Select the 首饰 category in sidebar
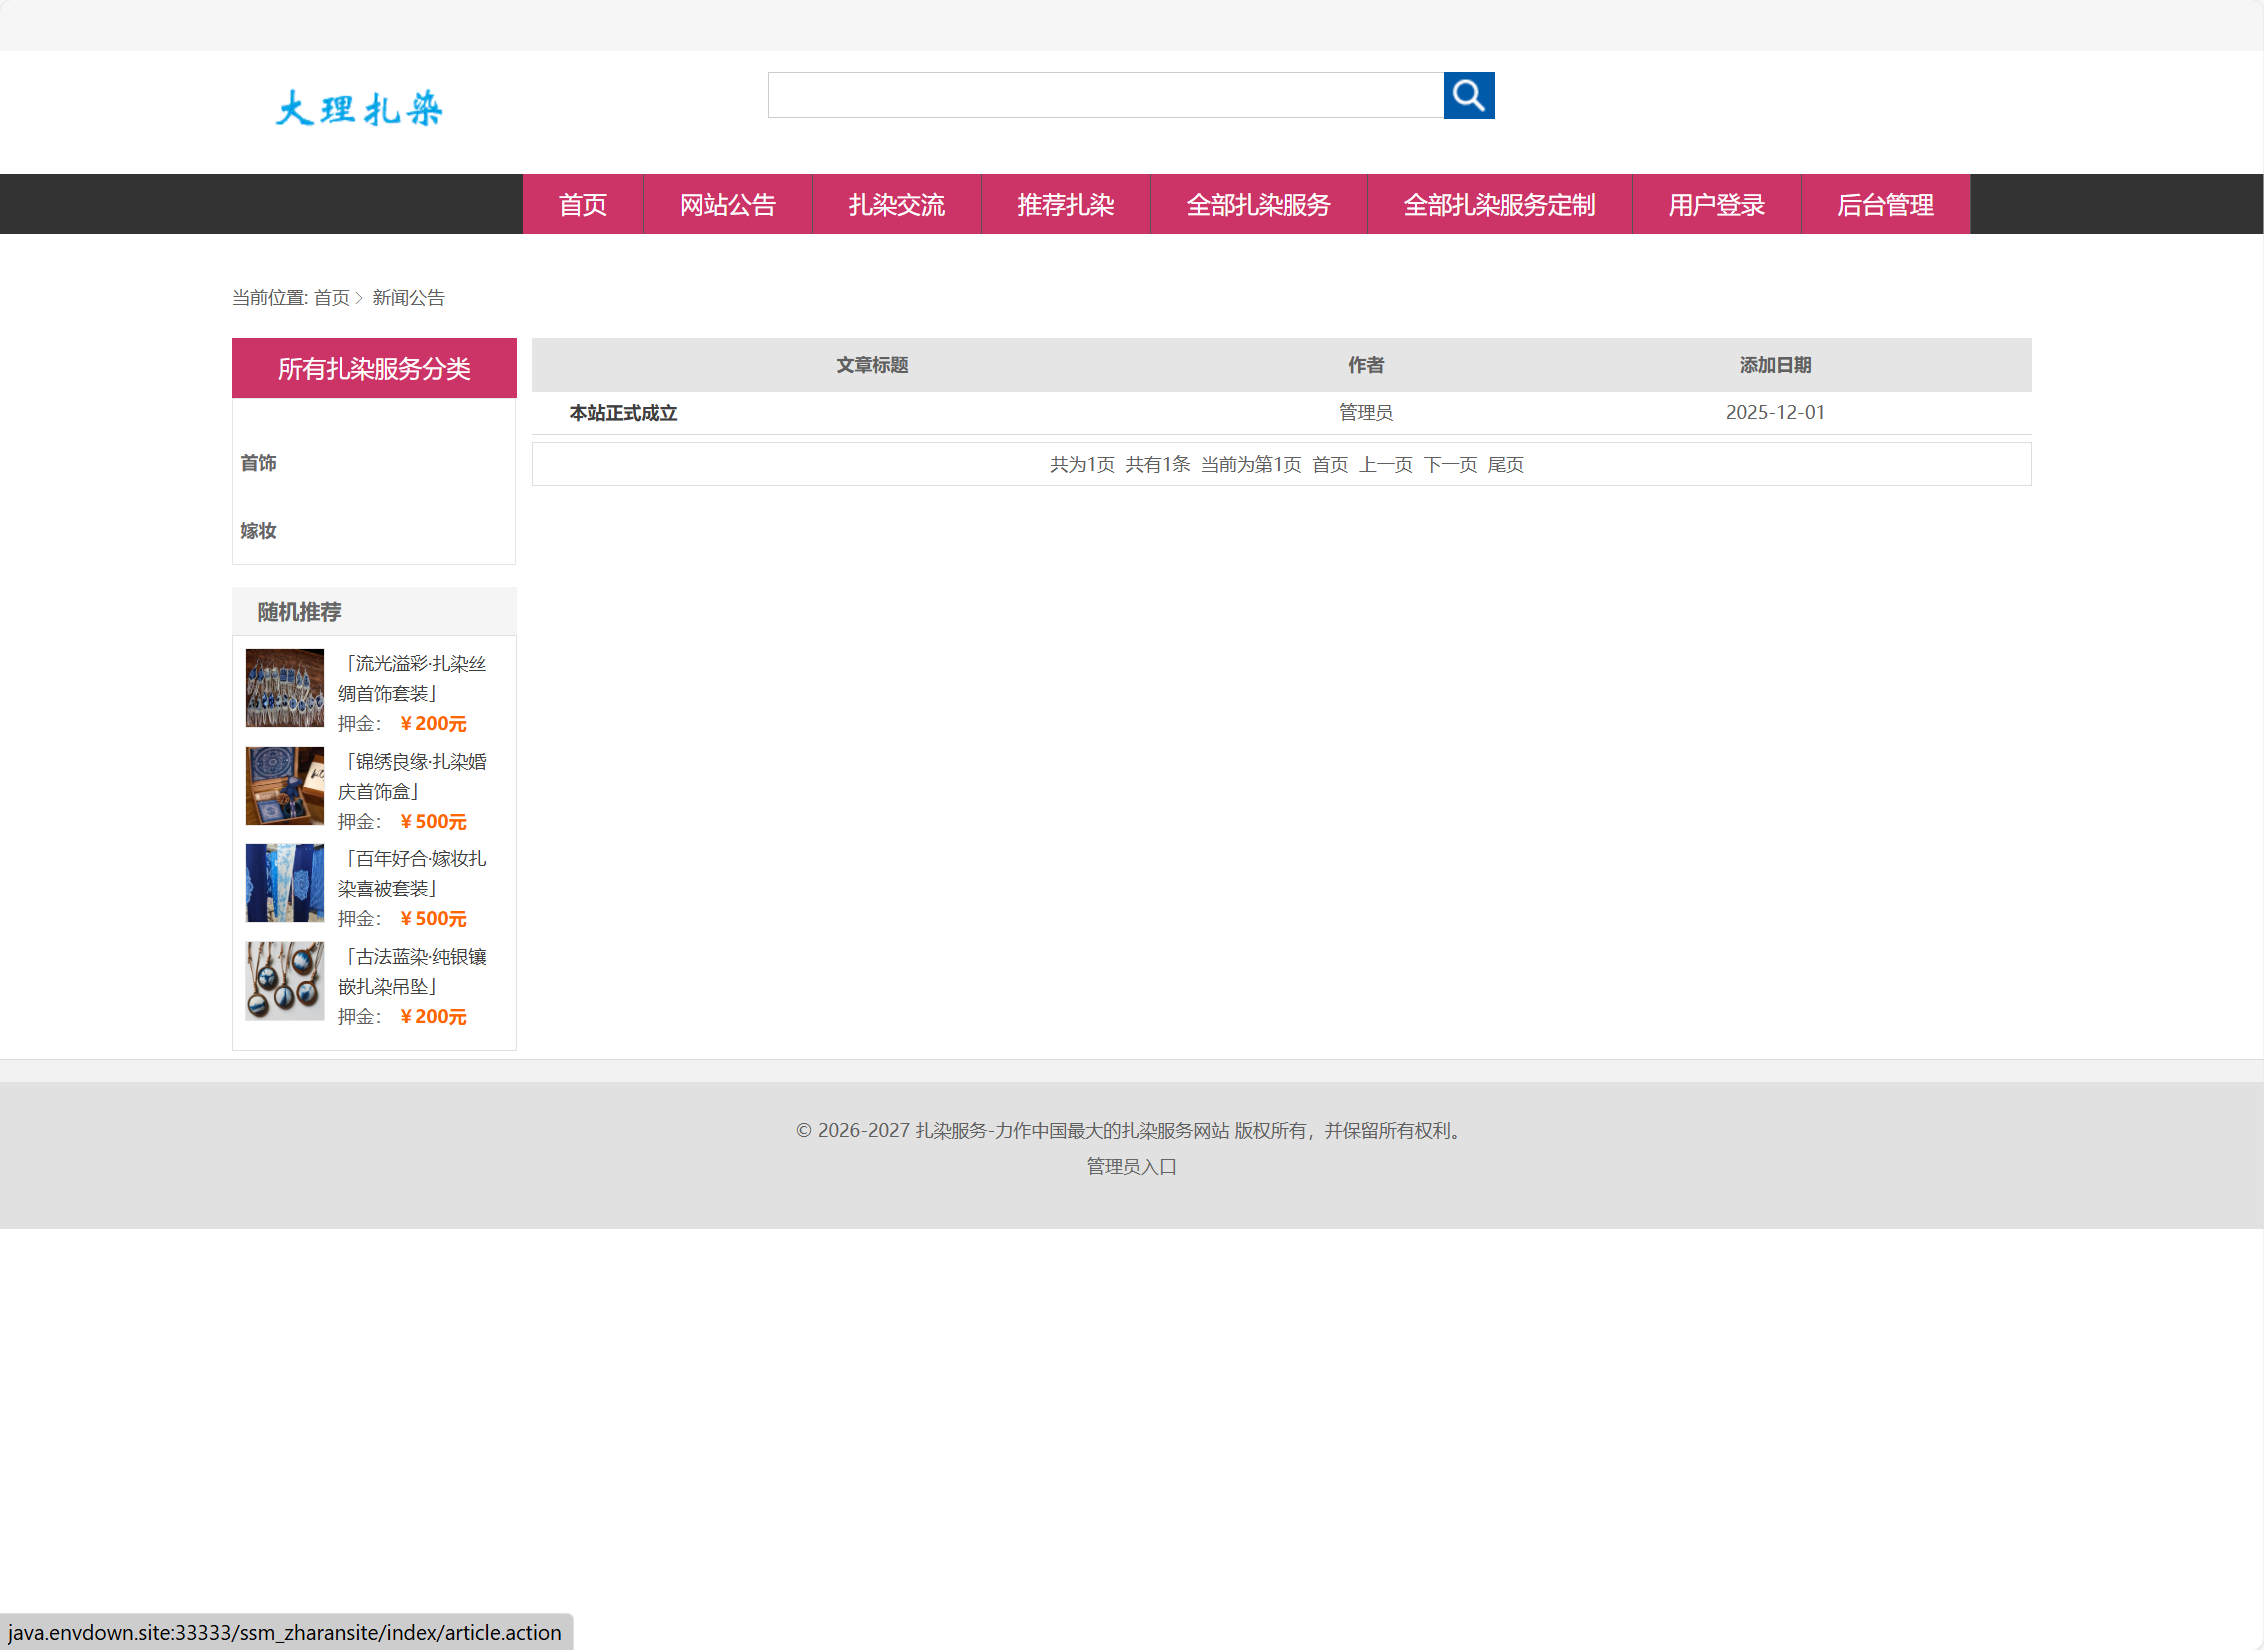The width and height of the screenshot is (2264, 1650). point(259,463)
